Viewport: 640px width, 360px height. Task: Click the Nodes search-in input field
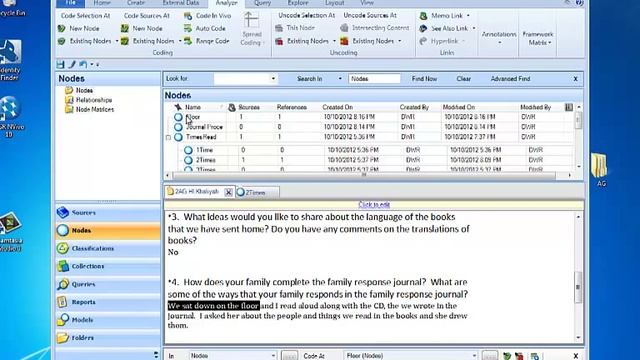coord(374,79)
